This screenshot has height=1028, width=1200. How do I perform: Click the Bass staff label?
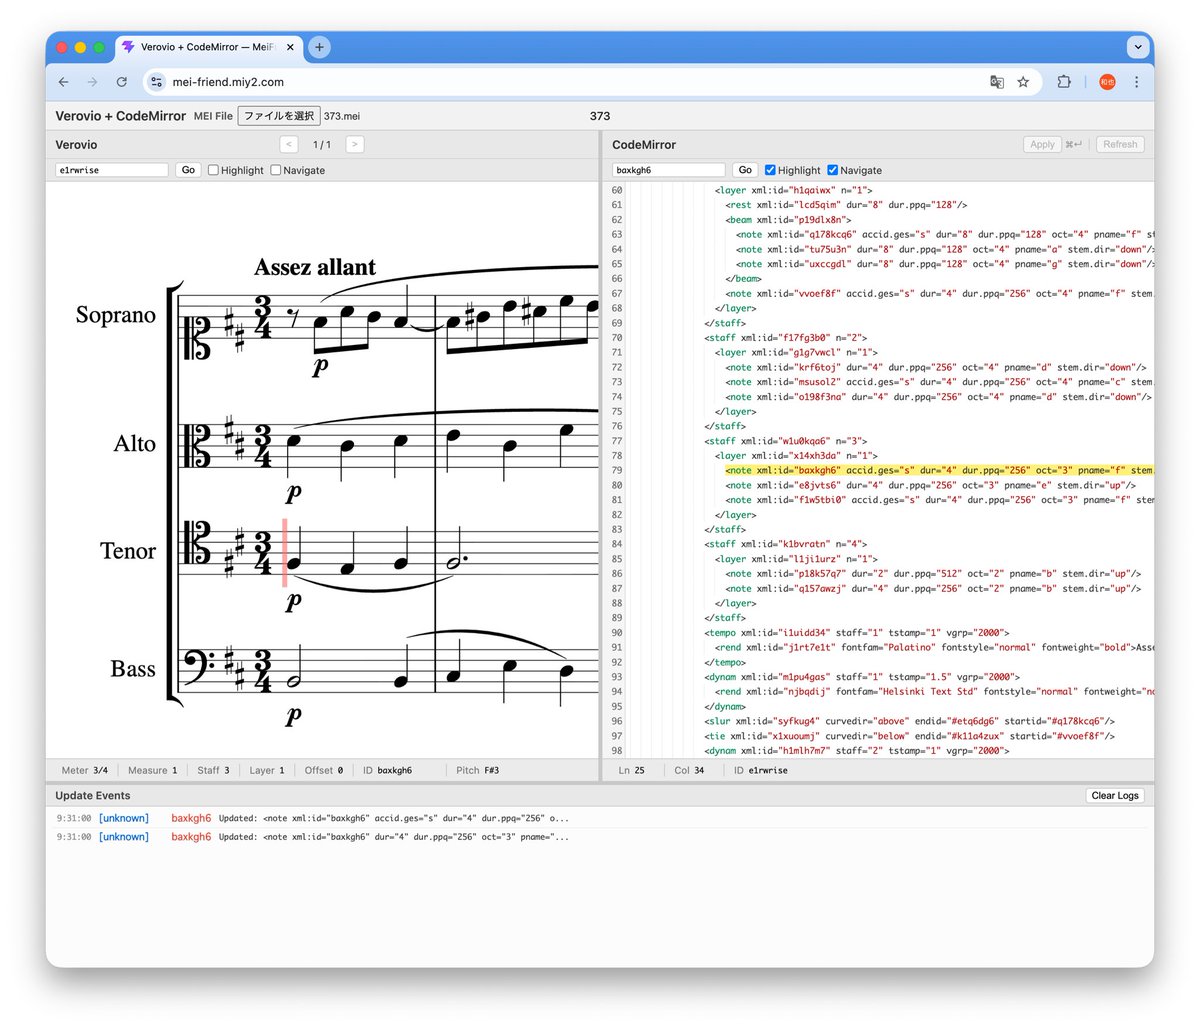[x=133, y=669]
